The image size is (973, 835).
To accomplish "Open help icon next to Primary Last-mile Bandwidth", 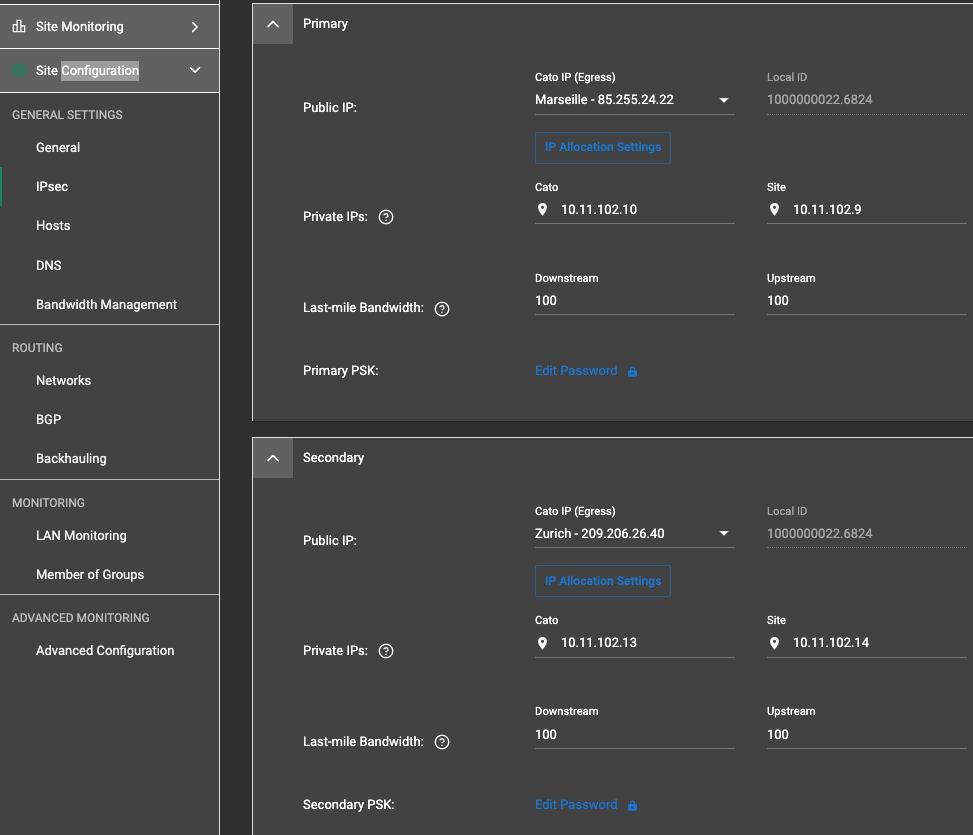I will click(x=442, y=308).
